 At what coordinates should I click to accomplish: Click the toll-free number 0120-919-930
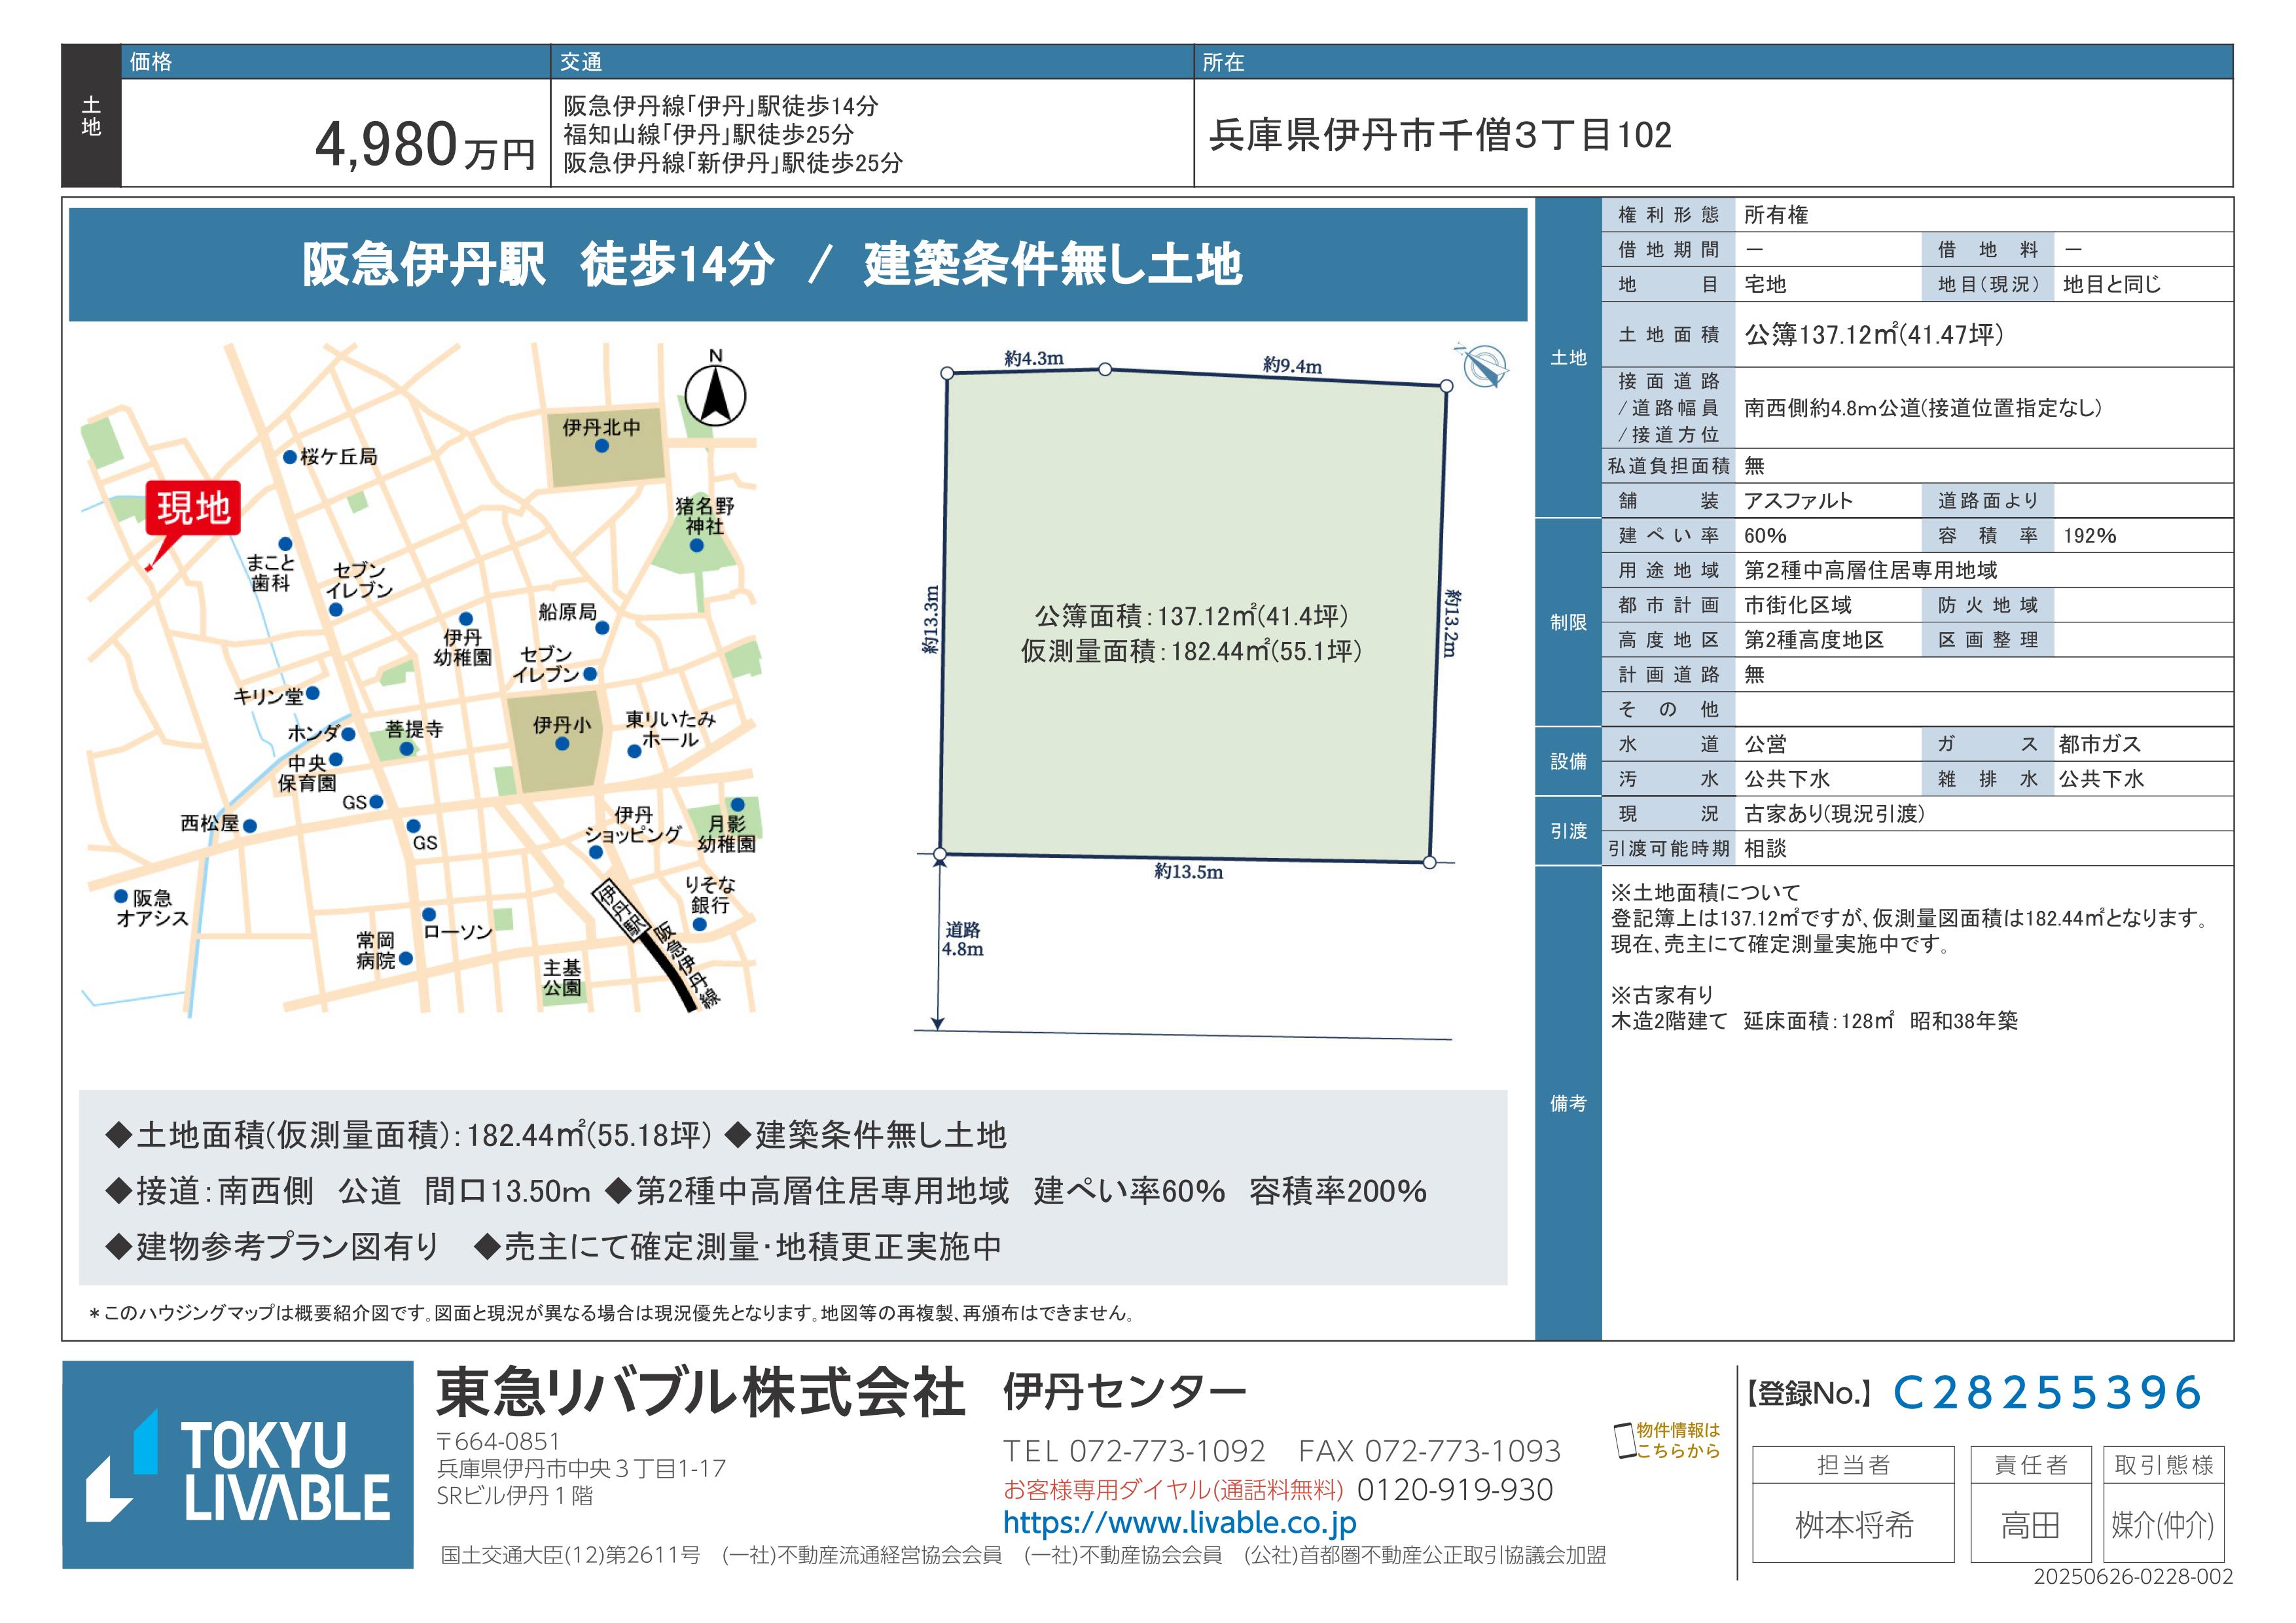coord(1454,1490)
